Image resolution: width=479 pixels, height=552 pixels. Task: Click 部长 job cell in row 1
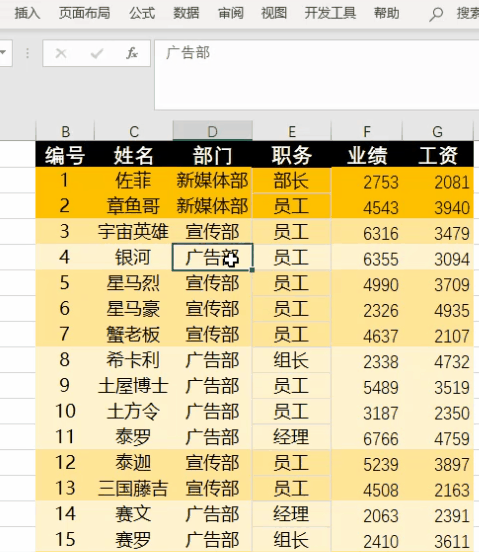292,180
